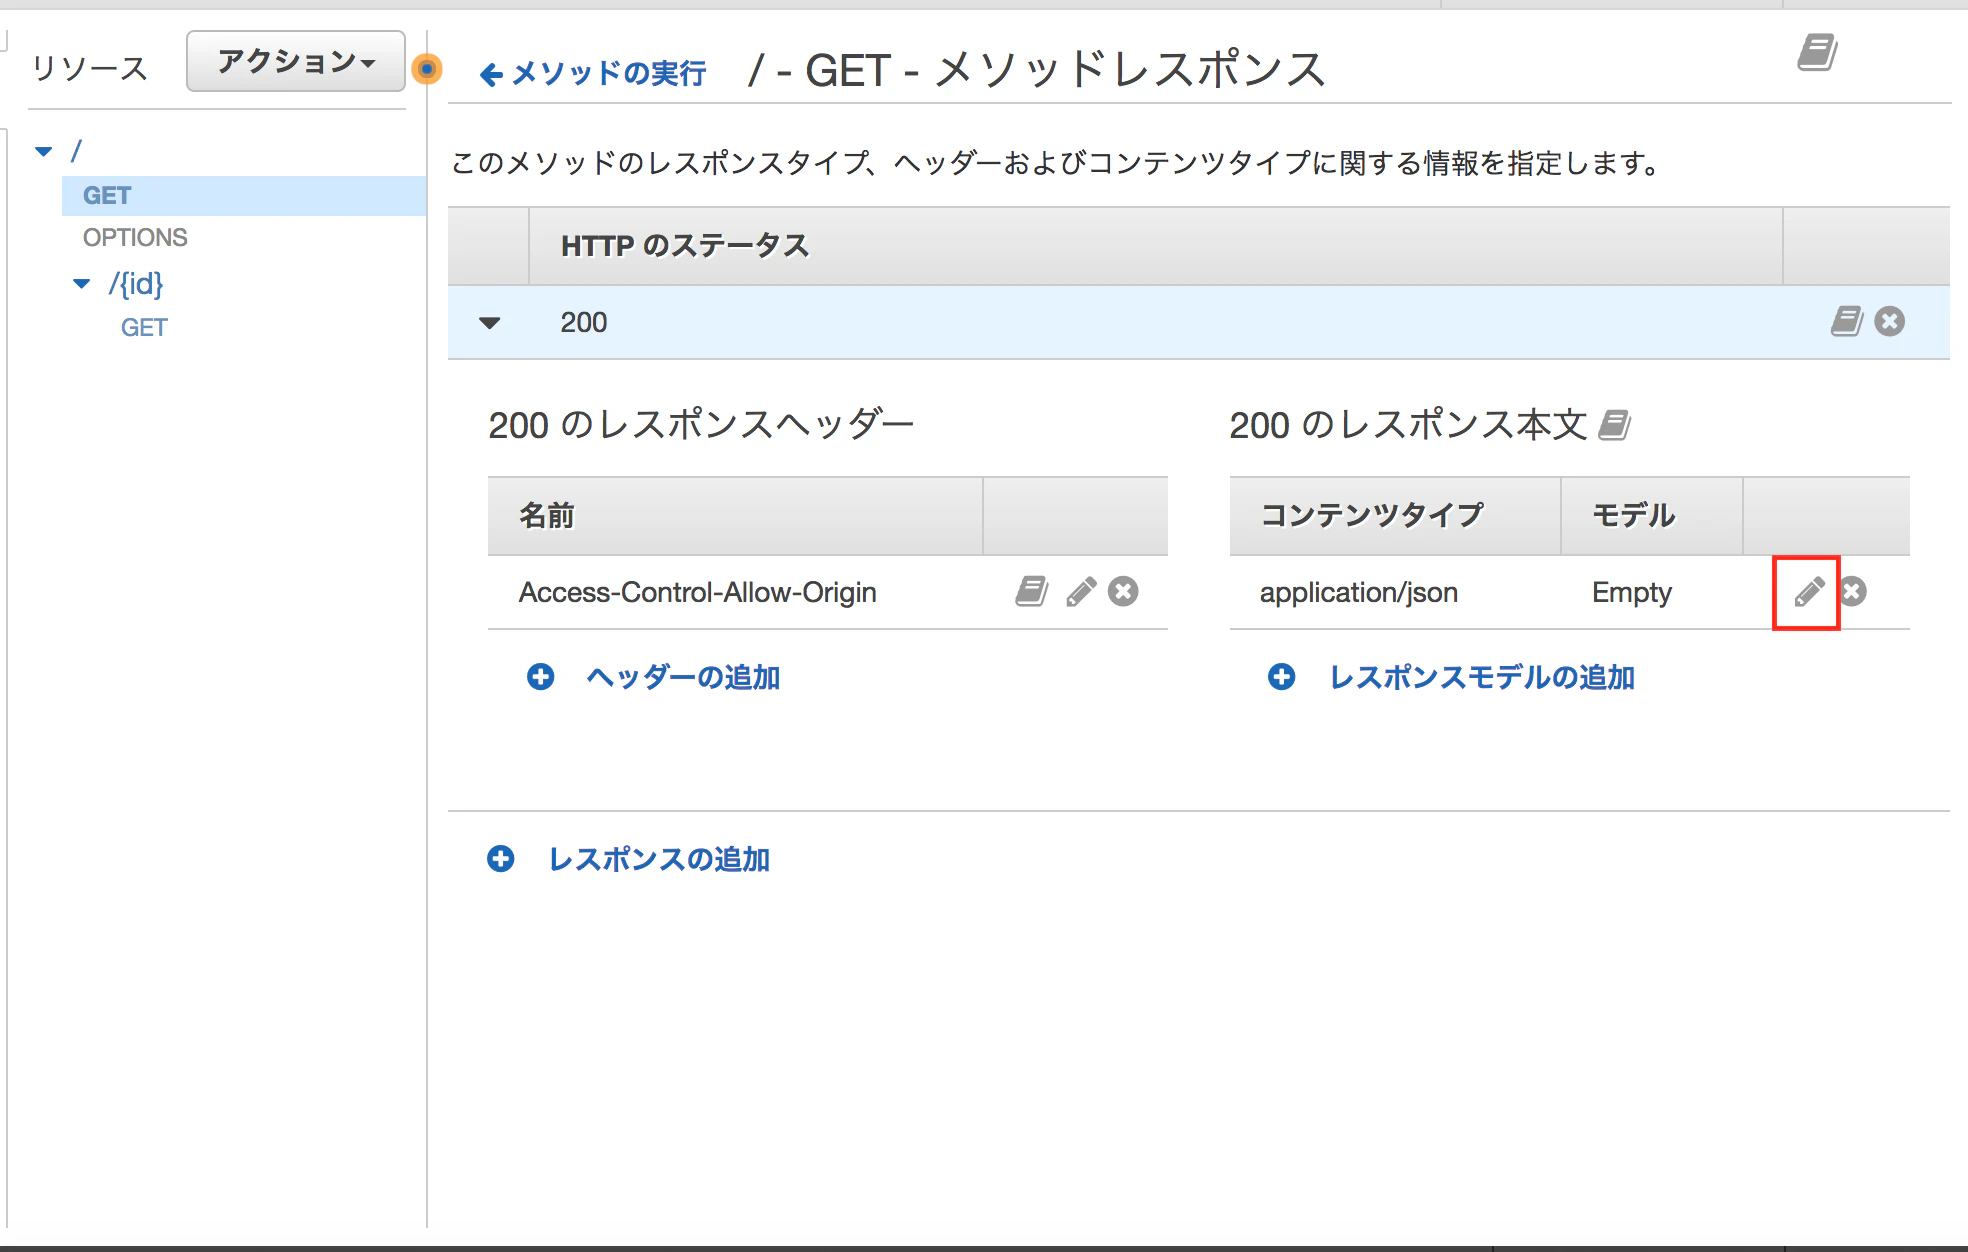Click the リソース panel heading
Screen dimensions: 1968x1252
90,68
